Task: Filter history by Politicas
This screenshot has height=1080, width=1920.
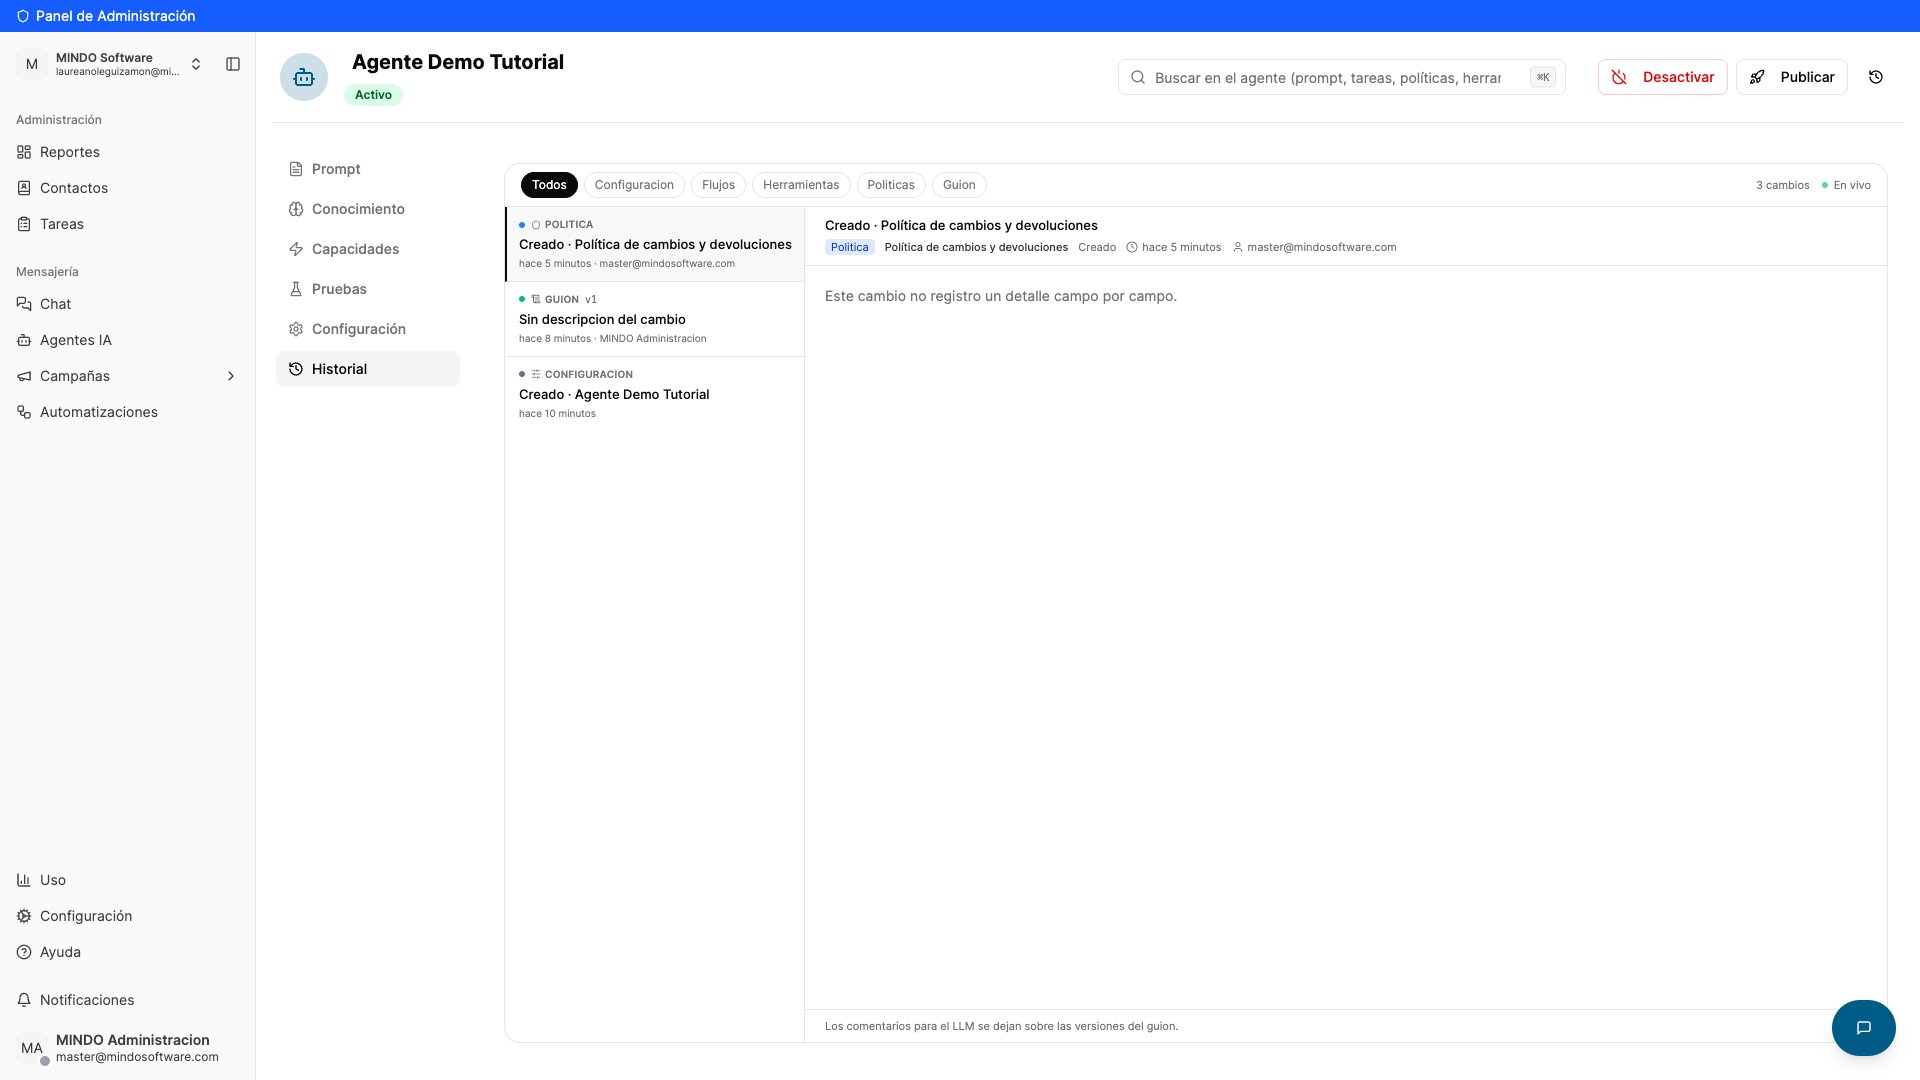Action: pyautogui.click(x=891, y=185)
